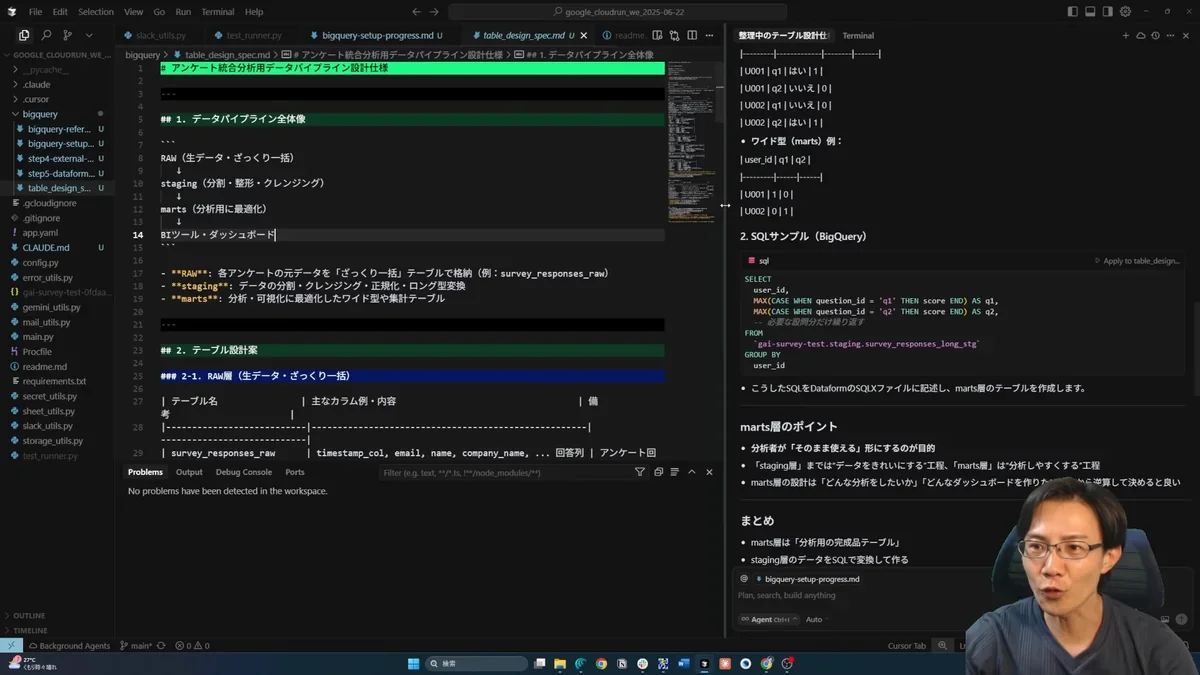Open the Source Control view icon
Viewport: 1200px width, 675px height.
point(68,35)
